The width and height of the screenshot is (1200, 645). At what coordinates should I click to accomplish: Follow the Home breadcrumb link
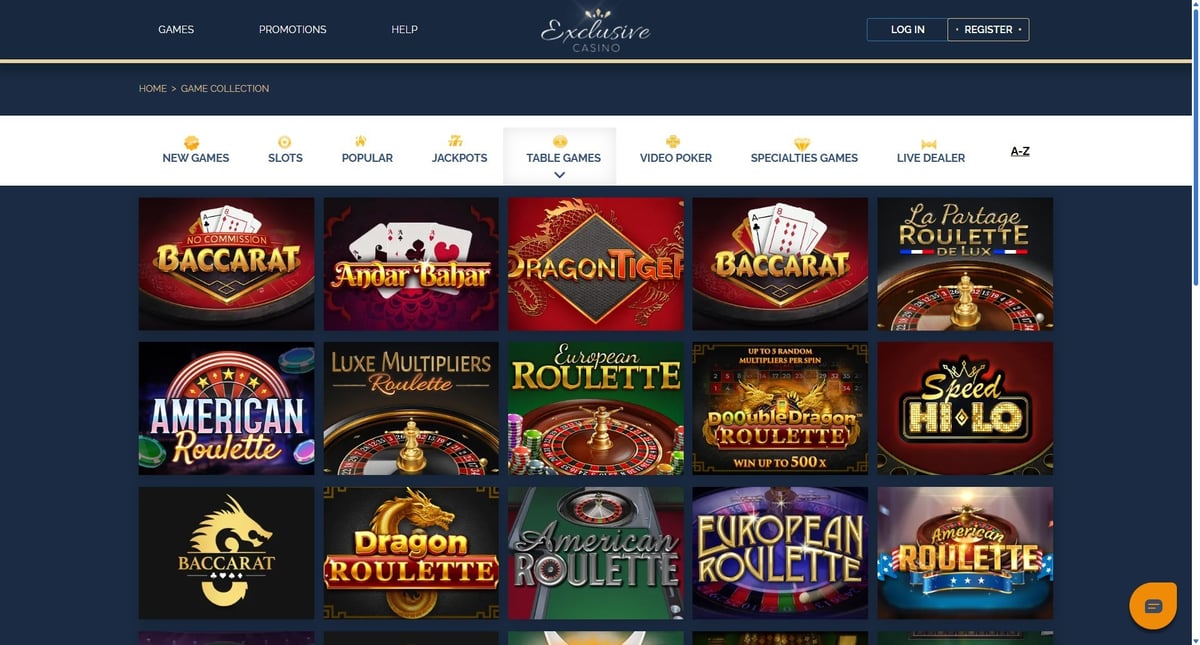click(x=153, y=89)
